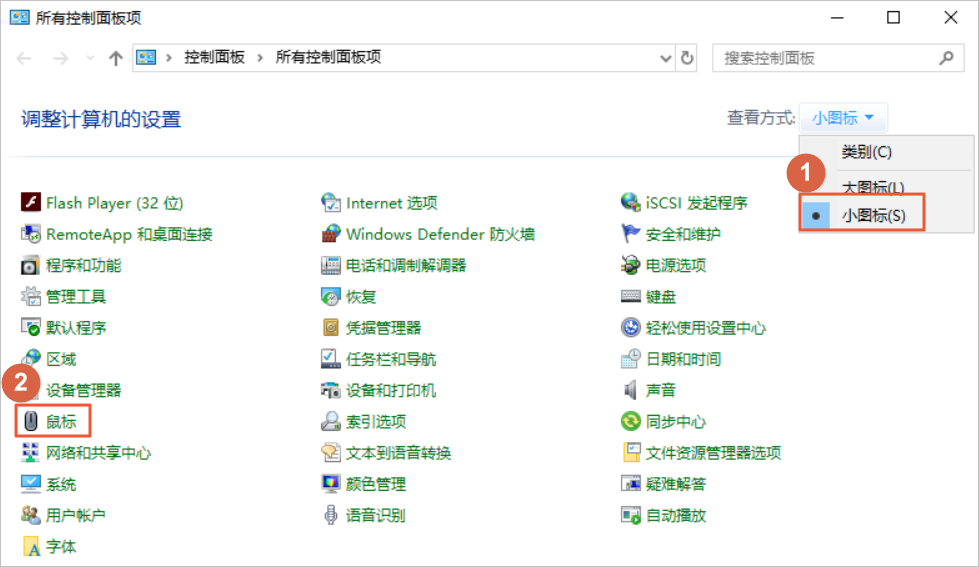Screen dimensions: 979x567
Task: Click the 控制面板 breadcrumb segment
Action: pos(214,58)
